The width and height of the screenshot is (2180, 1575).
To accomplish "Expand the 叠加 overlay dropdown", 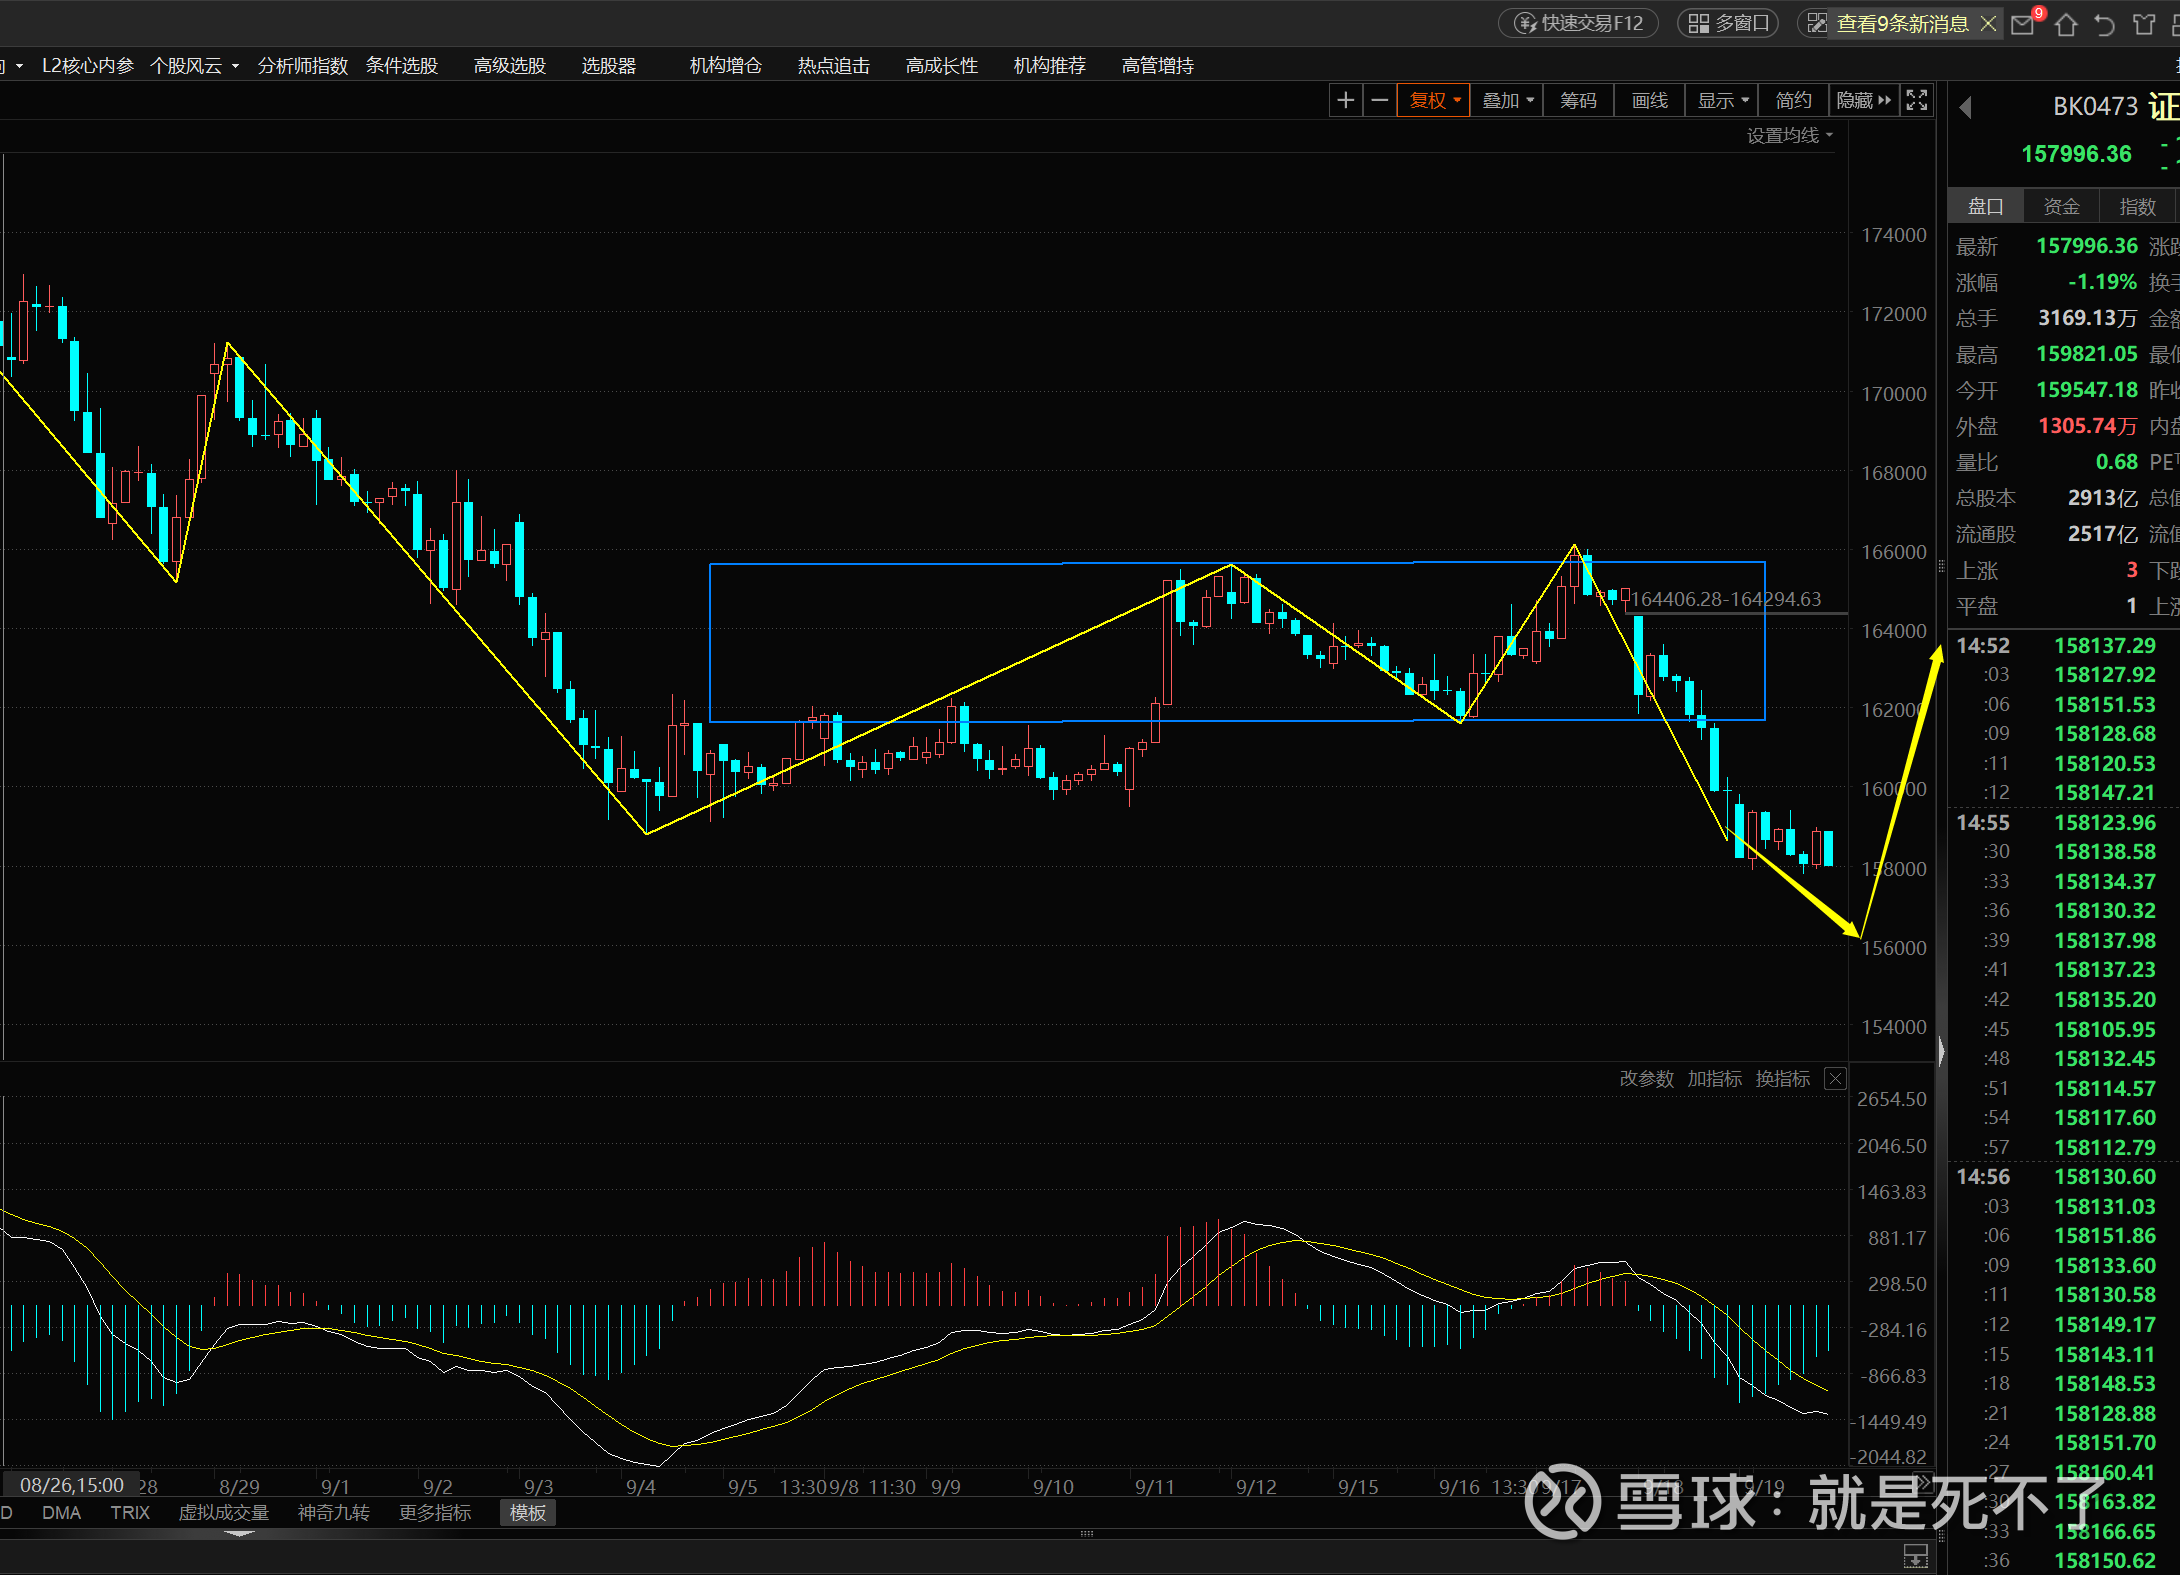I will (x=1507, y=100).
